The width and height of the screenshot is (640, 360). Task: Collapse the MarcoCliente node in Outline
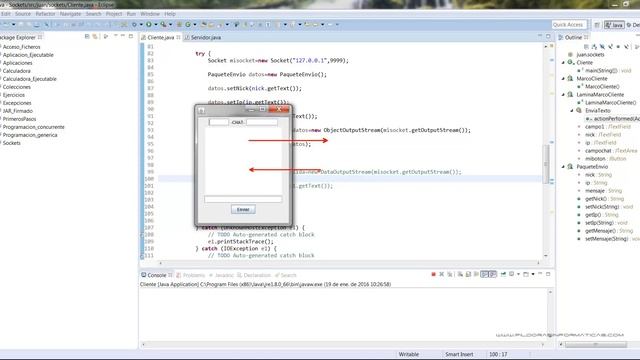563,78
